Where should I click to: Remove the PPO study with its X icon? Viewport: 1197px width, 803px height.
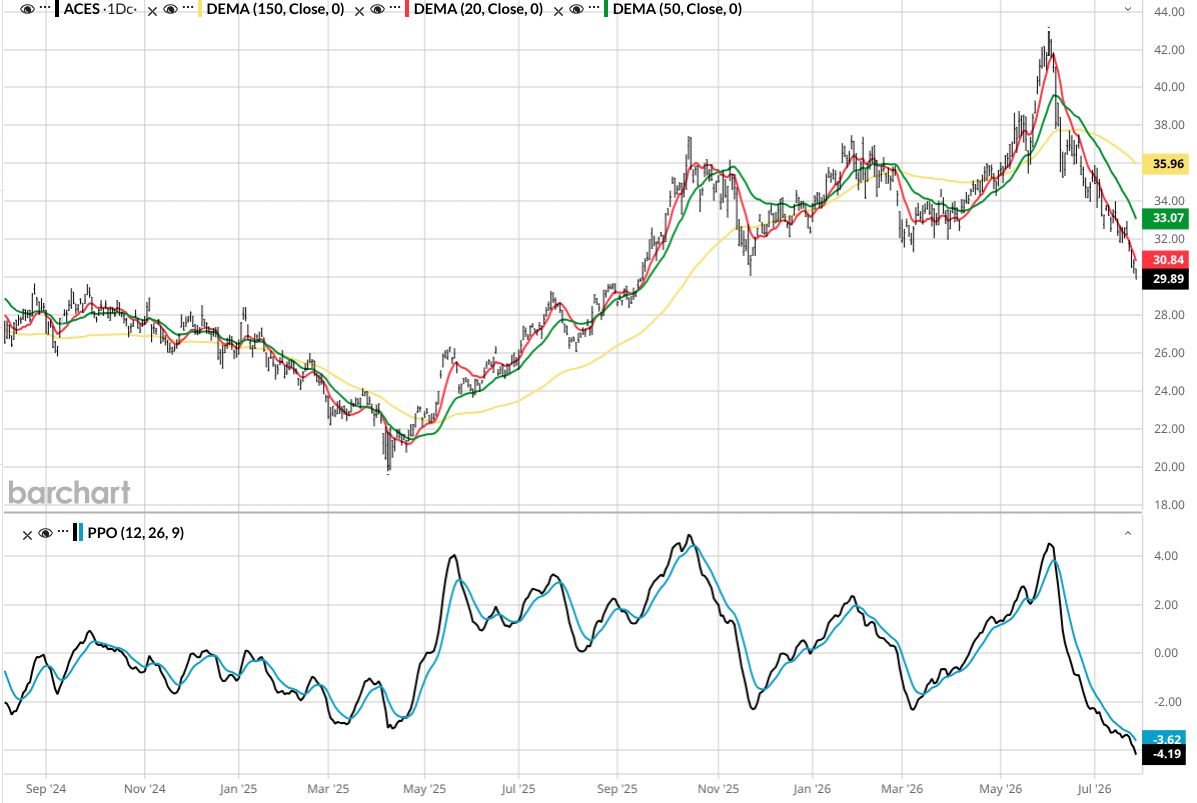[x=27, y=535]
